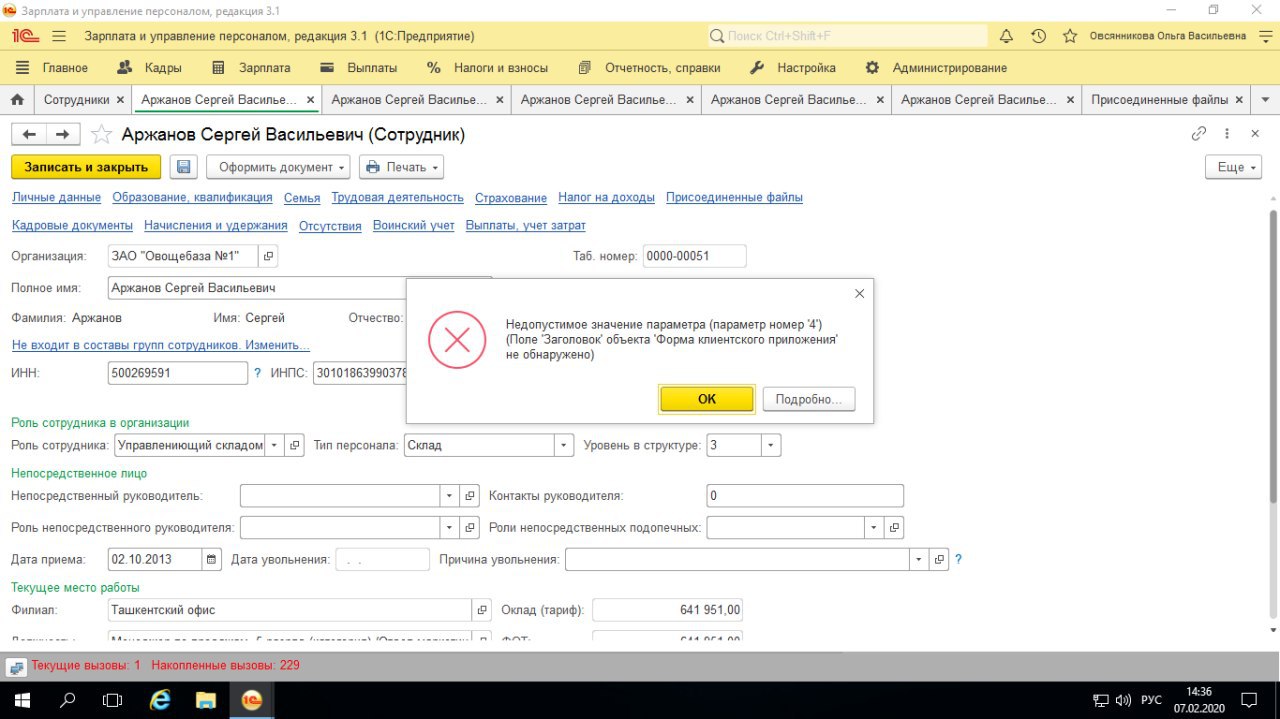Open Windows search on taskbar

(x=68, y=700)
